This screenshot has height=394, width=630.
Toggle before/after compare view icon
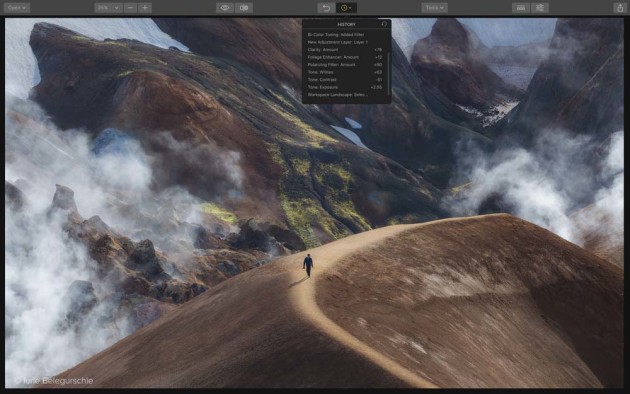point(244,8)
